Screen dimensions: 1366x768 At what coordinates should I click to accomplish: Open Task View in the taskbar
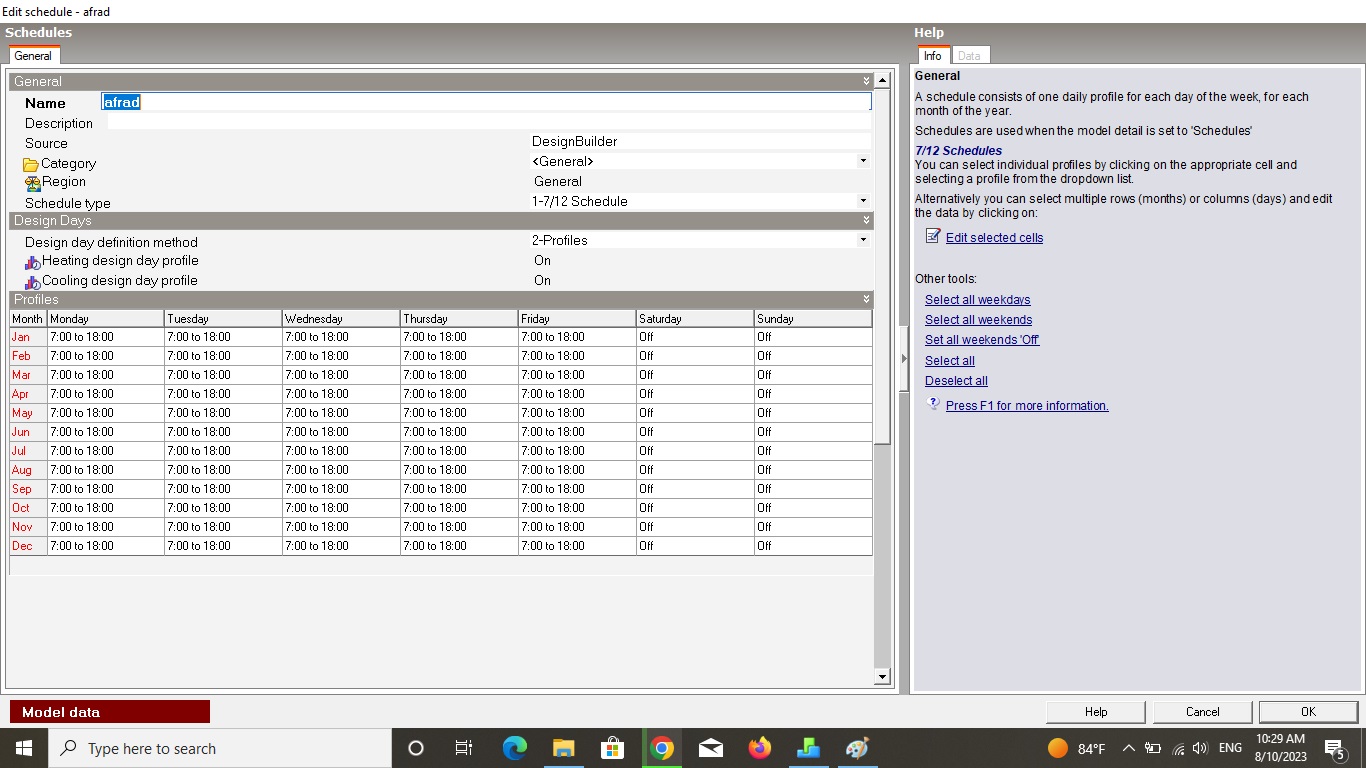(464, 748)
